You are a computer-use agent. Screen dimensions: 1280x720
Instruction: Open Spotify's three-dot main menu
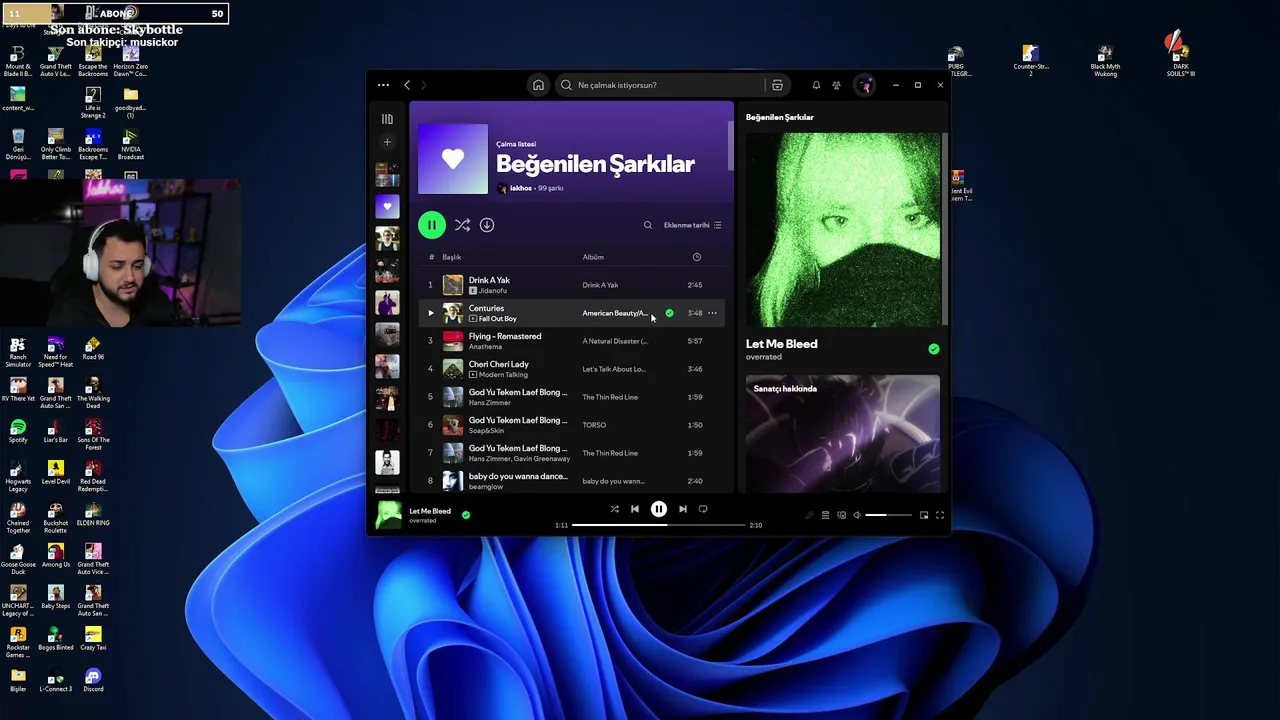click(383, 85)
